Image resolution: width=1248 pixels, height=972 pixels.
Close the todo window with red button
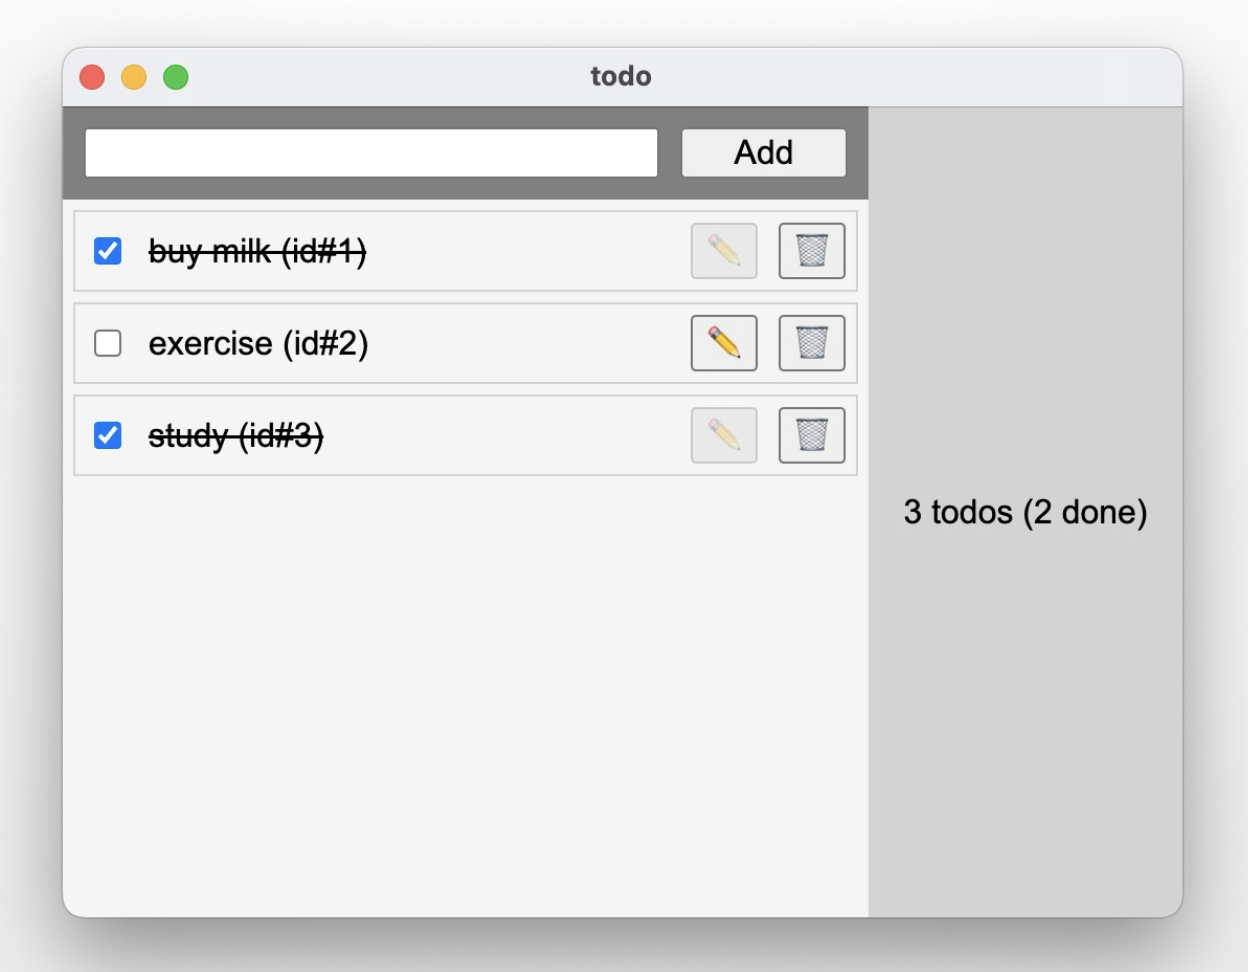[x=92, y=77]
